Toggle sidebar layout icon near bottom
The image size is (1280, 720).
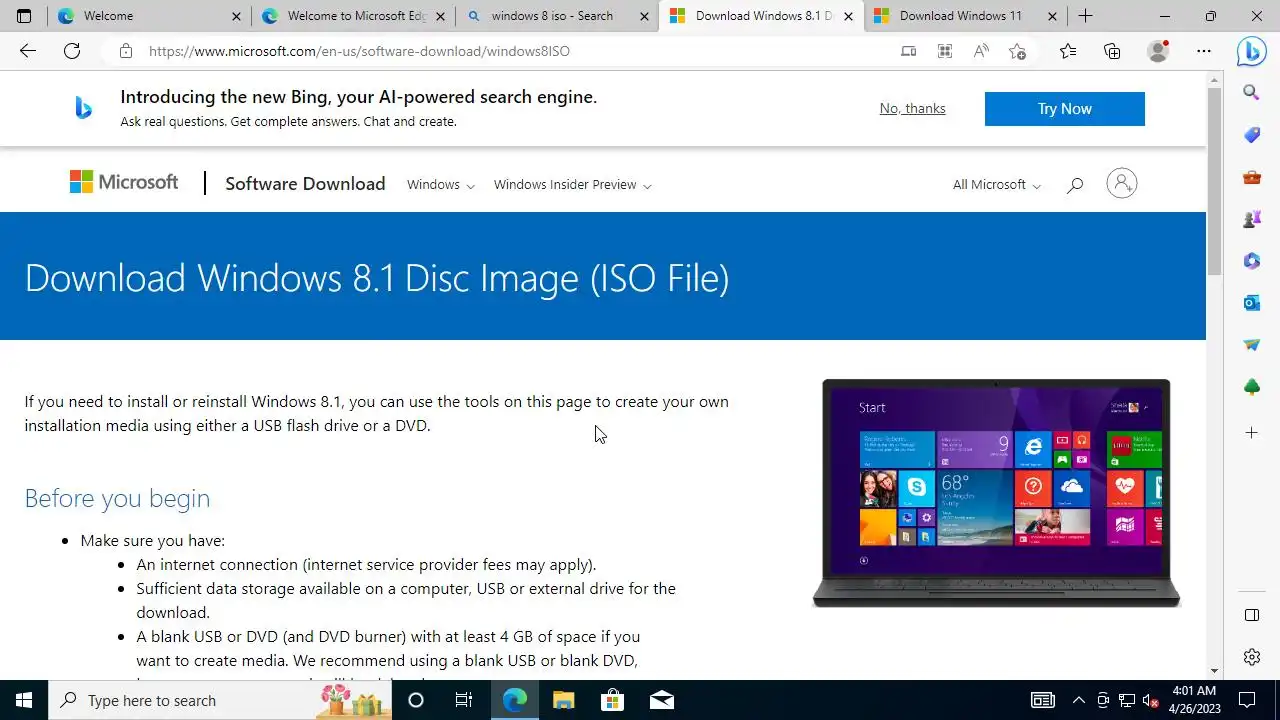coord(1252,615)
